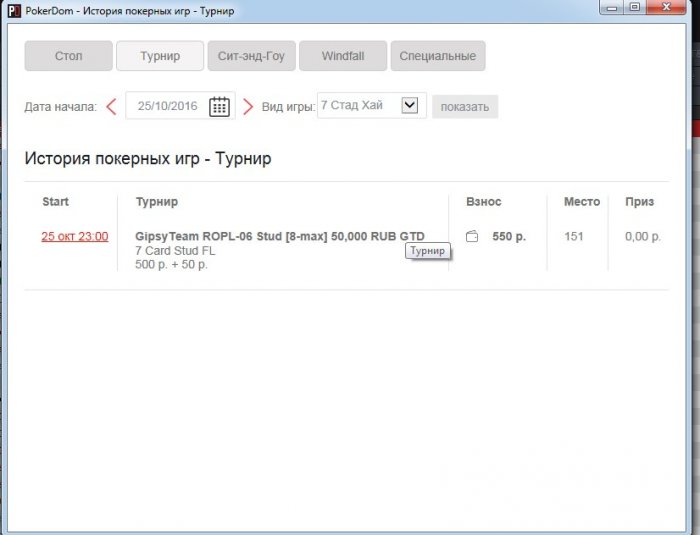Open the 25 окт 23:00 tournament link

[x=75, y=236]
